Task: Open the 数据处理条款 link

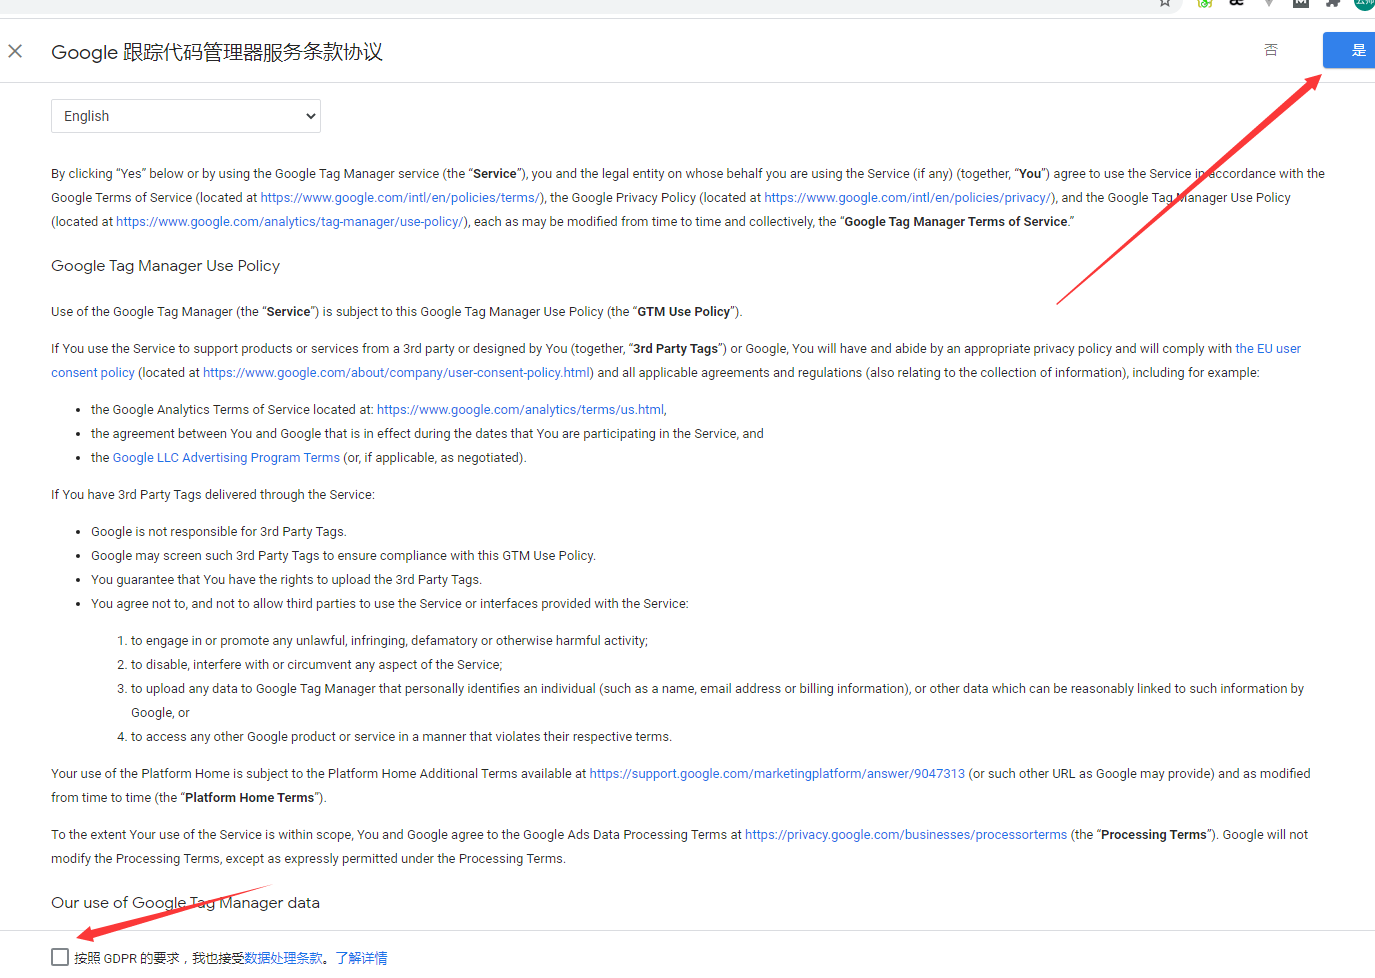Action: (284, 958)
